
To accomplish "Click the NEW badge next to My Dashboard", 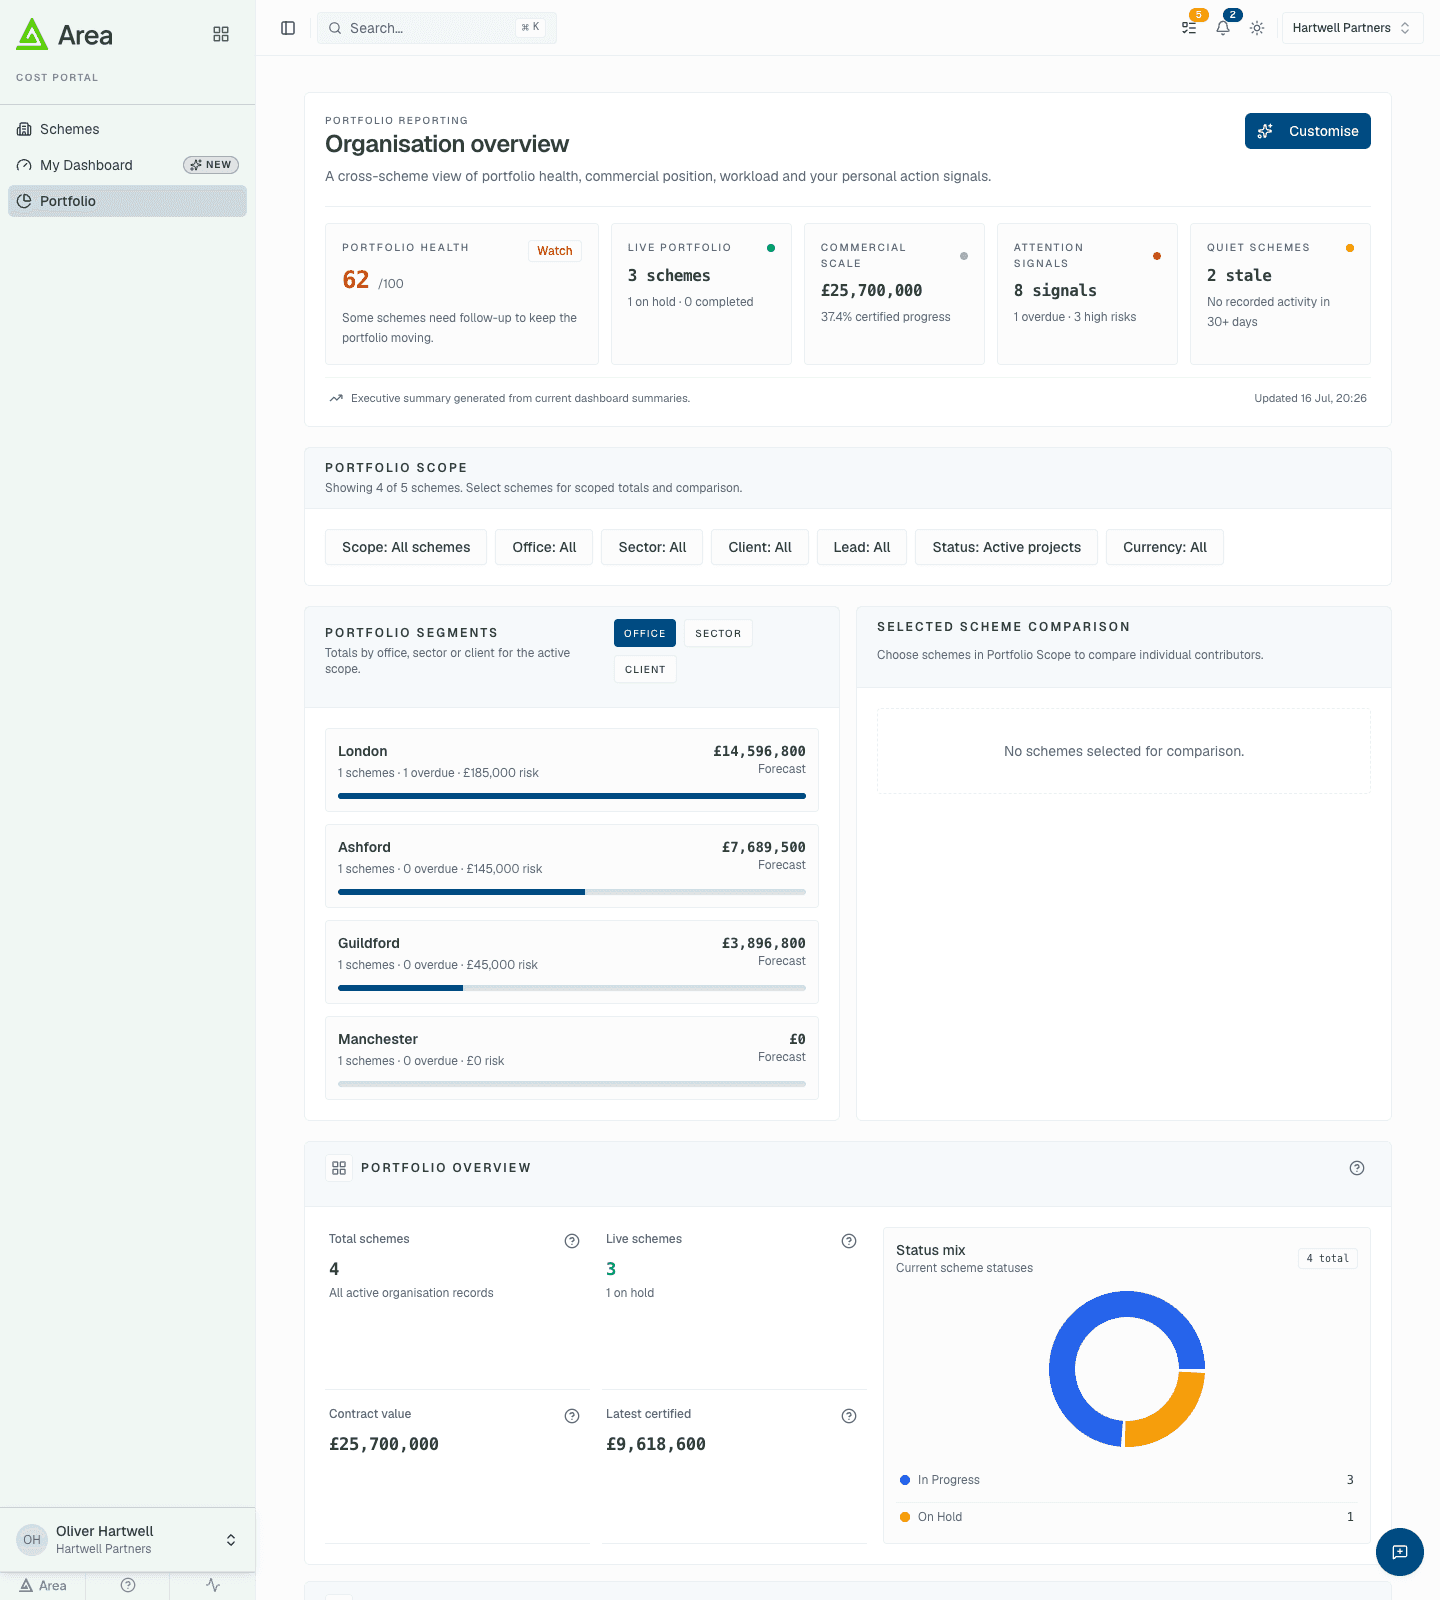I will click(x=211, y=165).
